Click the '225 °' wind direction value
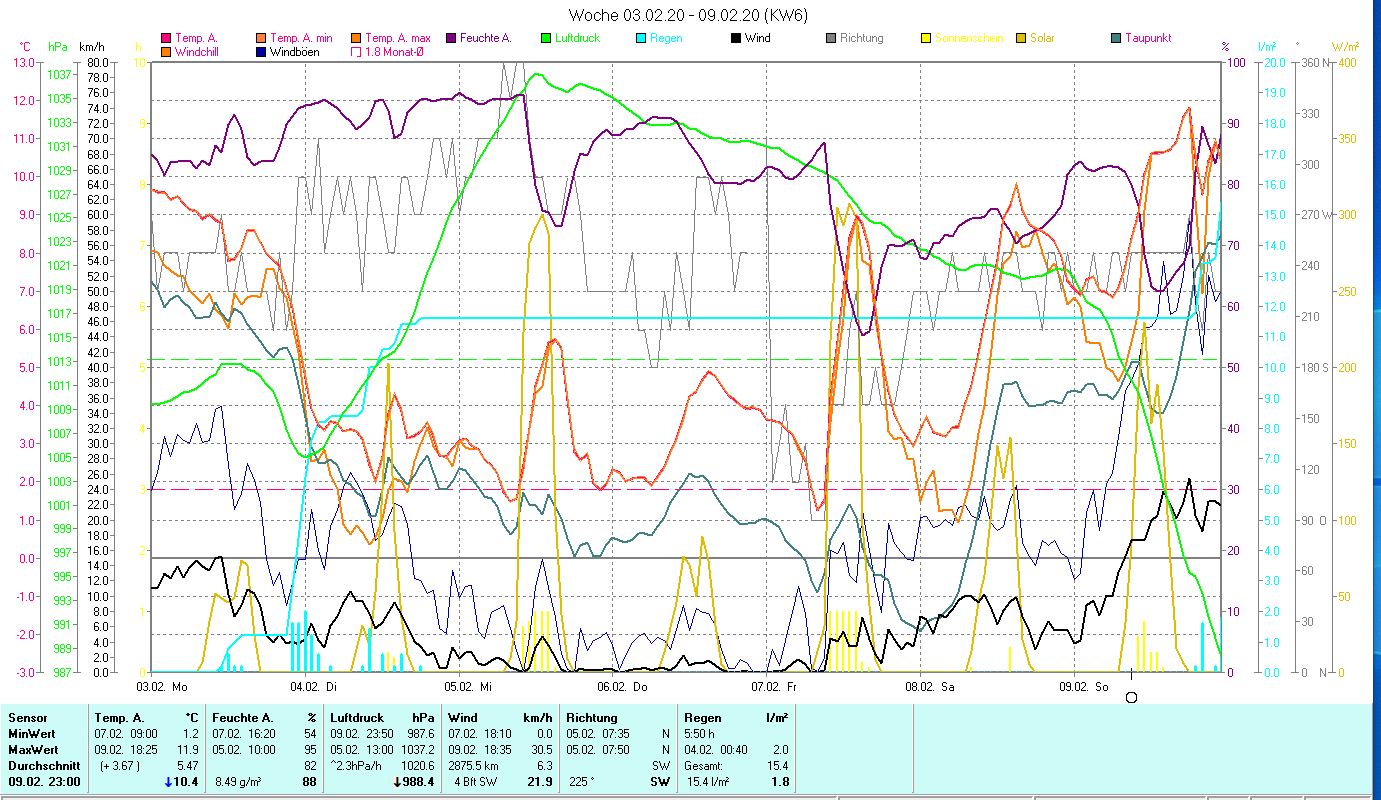 (583, 782)
